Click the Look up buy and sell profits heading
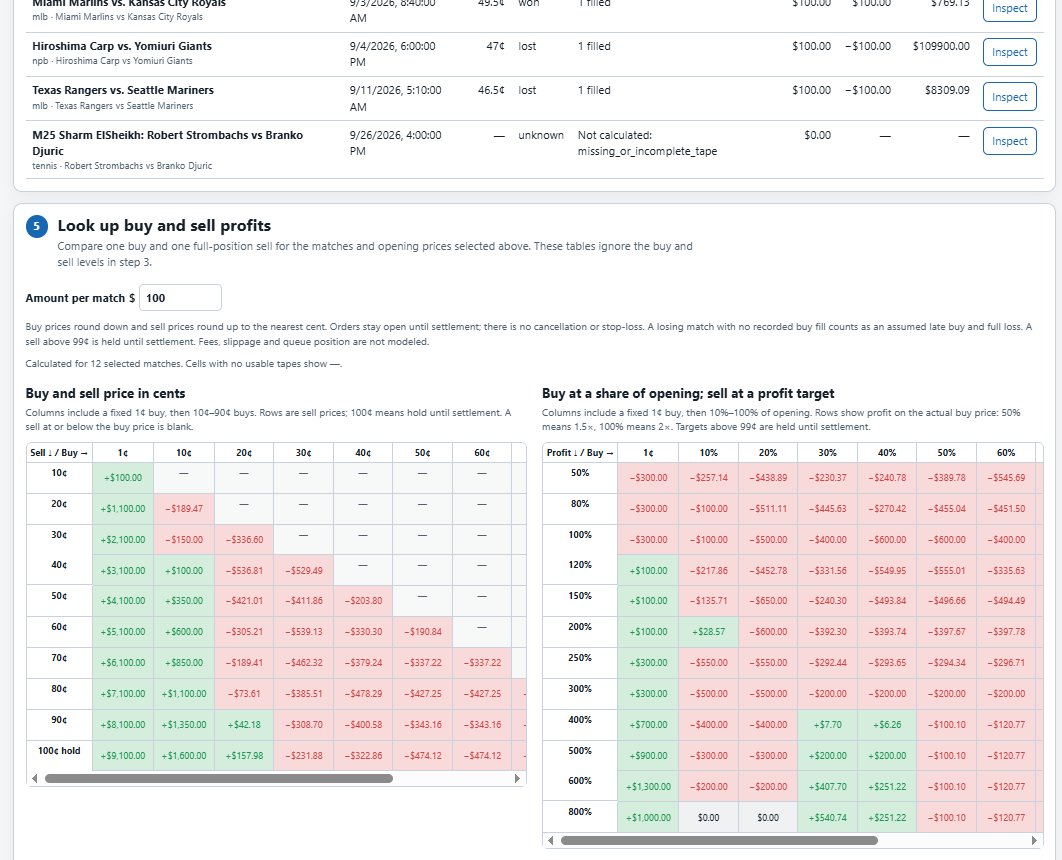This screenshot has height=860, width=1062. point(164,225)
